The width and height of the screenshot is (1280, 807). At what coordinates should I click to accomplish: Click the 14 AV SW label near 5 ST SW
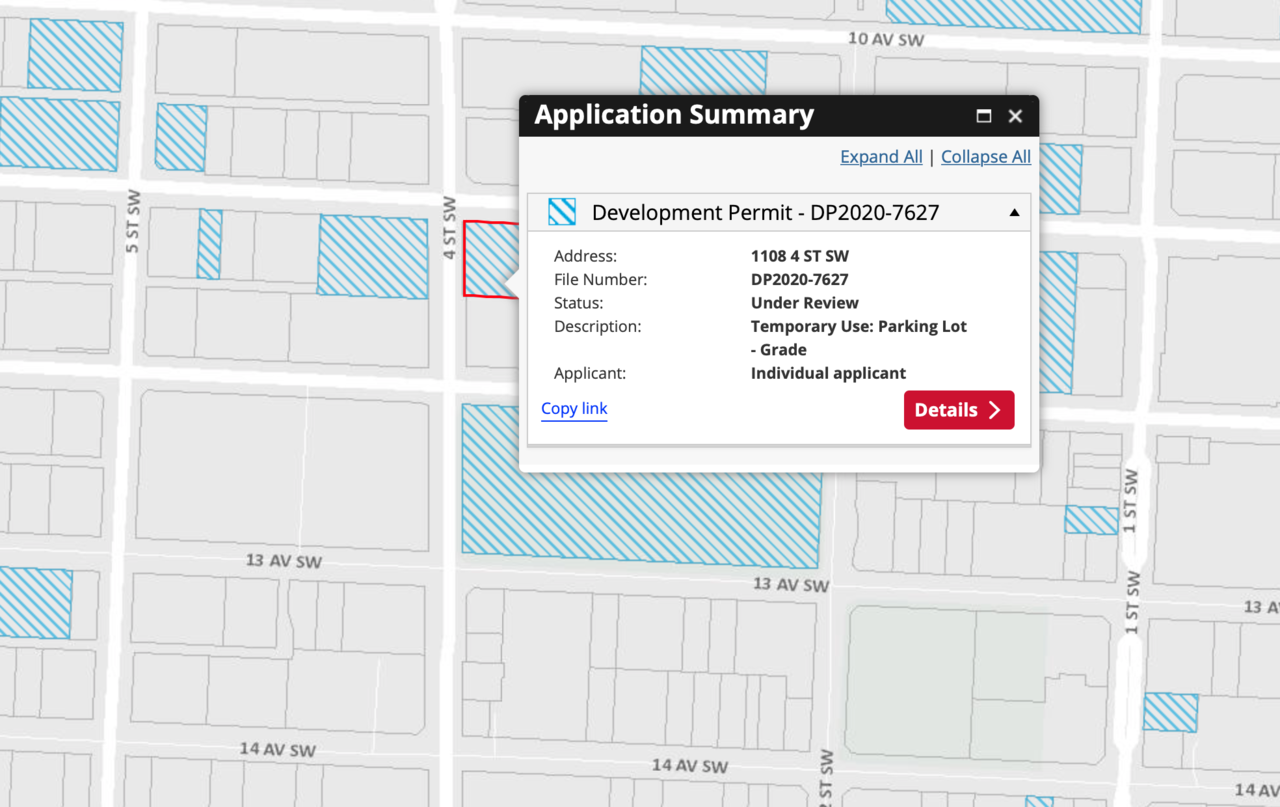278,750
